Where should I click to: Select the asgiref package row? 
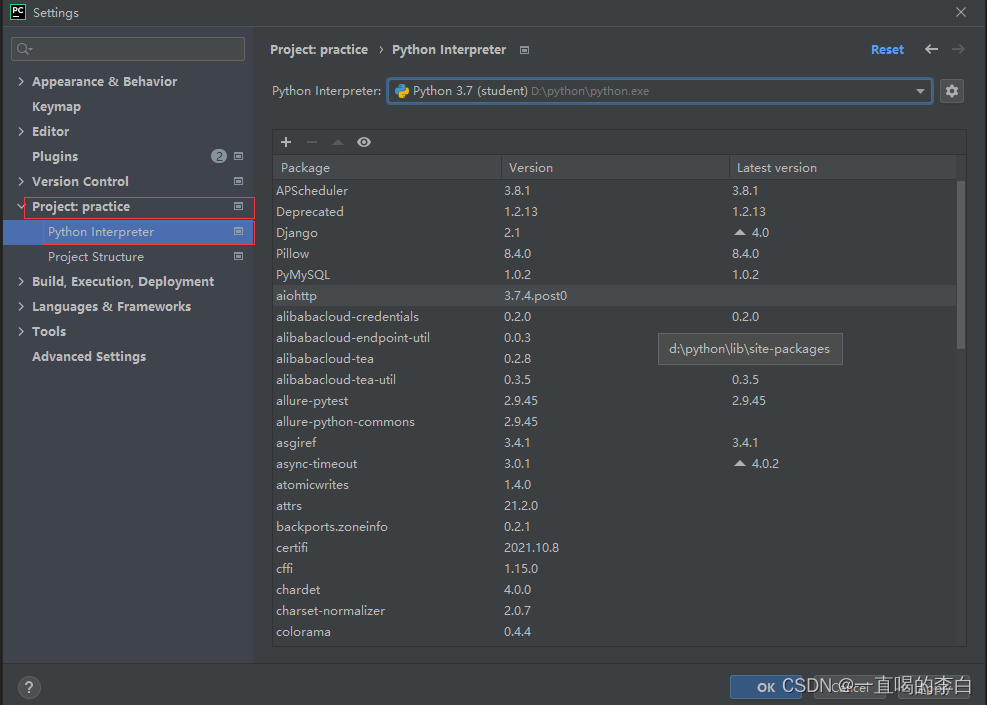614,443
